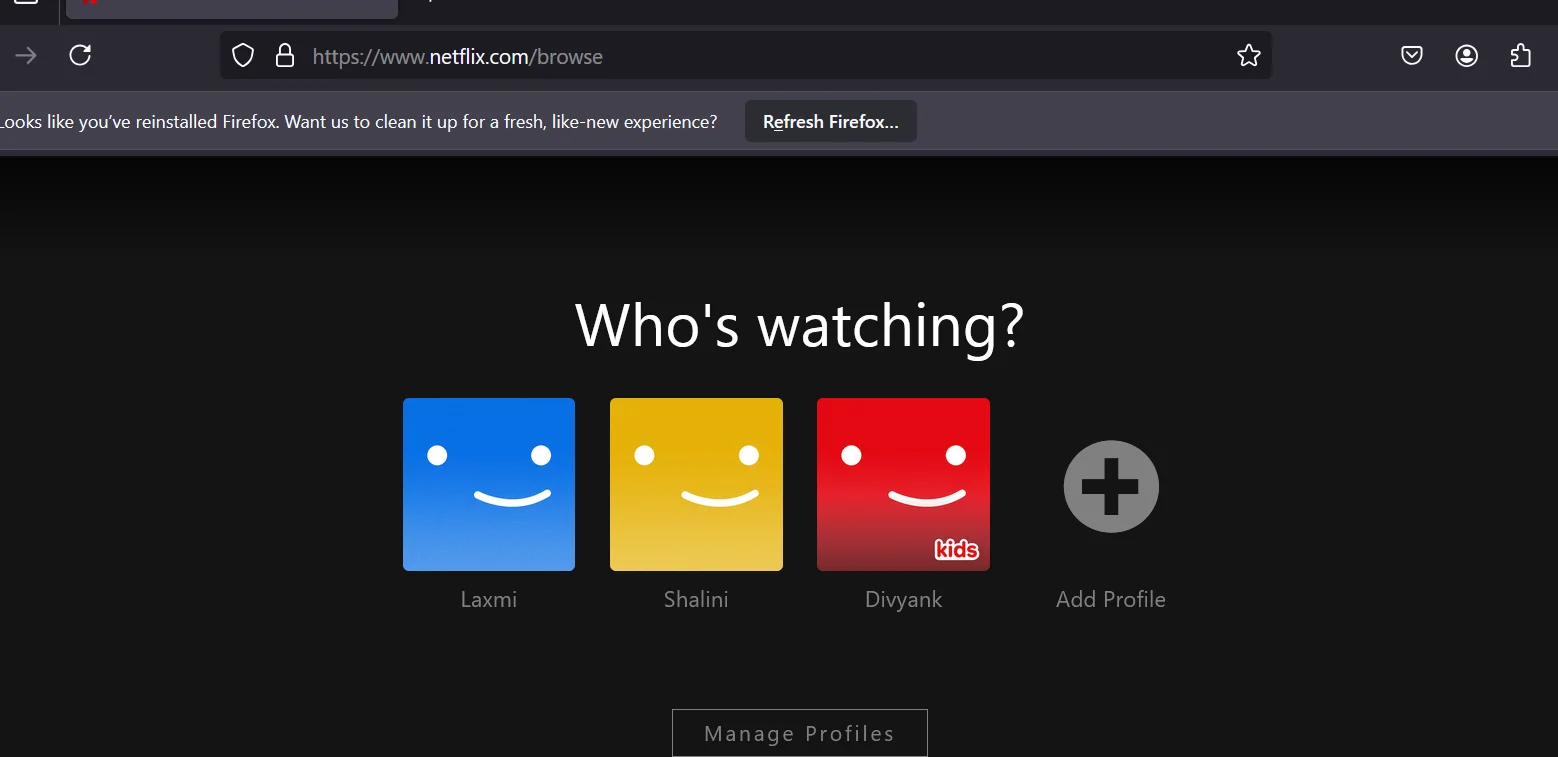Viewport: 1558px width, 757px height.
Task: Open the Firefox account icon
Action: pyautogui.click(x=1467, y=56)
